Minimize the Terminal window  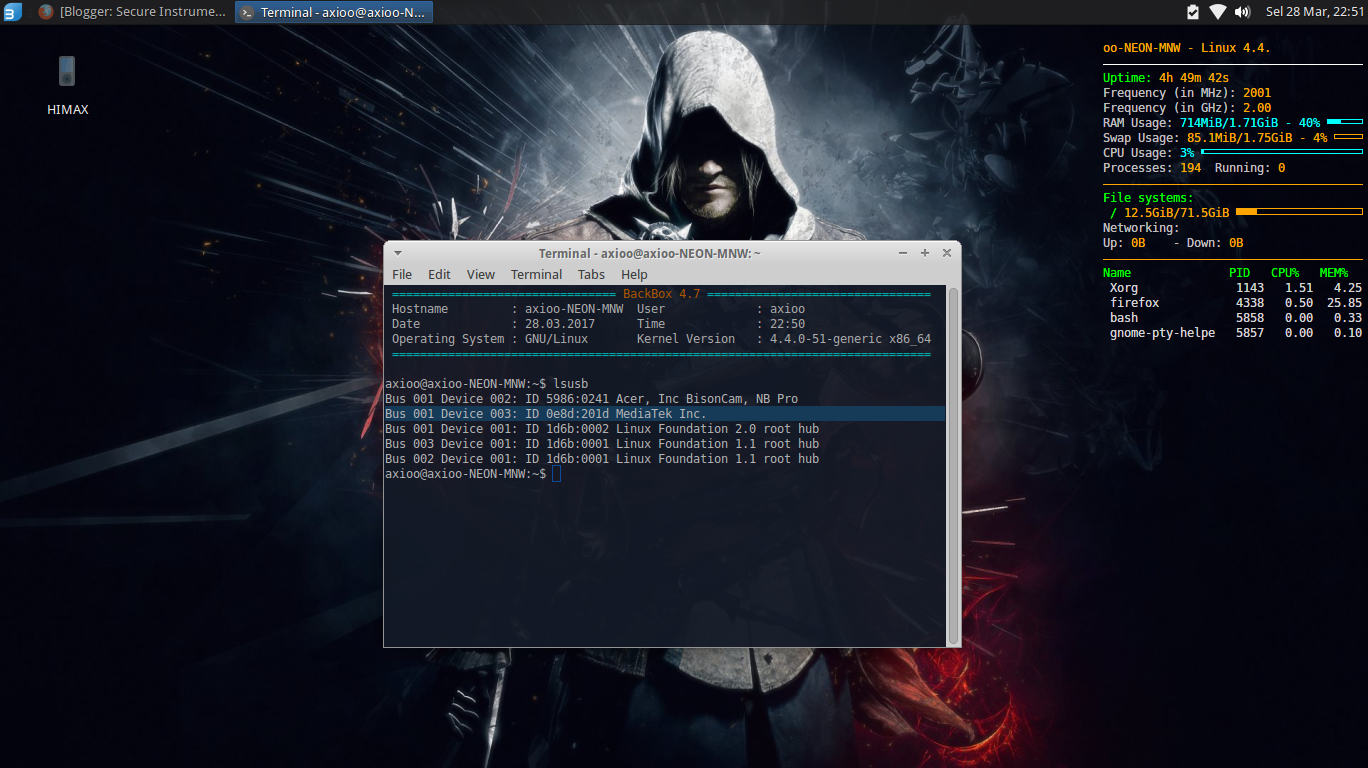pyautogui.click(x=903, y=253)
